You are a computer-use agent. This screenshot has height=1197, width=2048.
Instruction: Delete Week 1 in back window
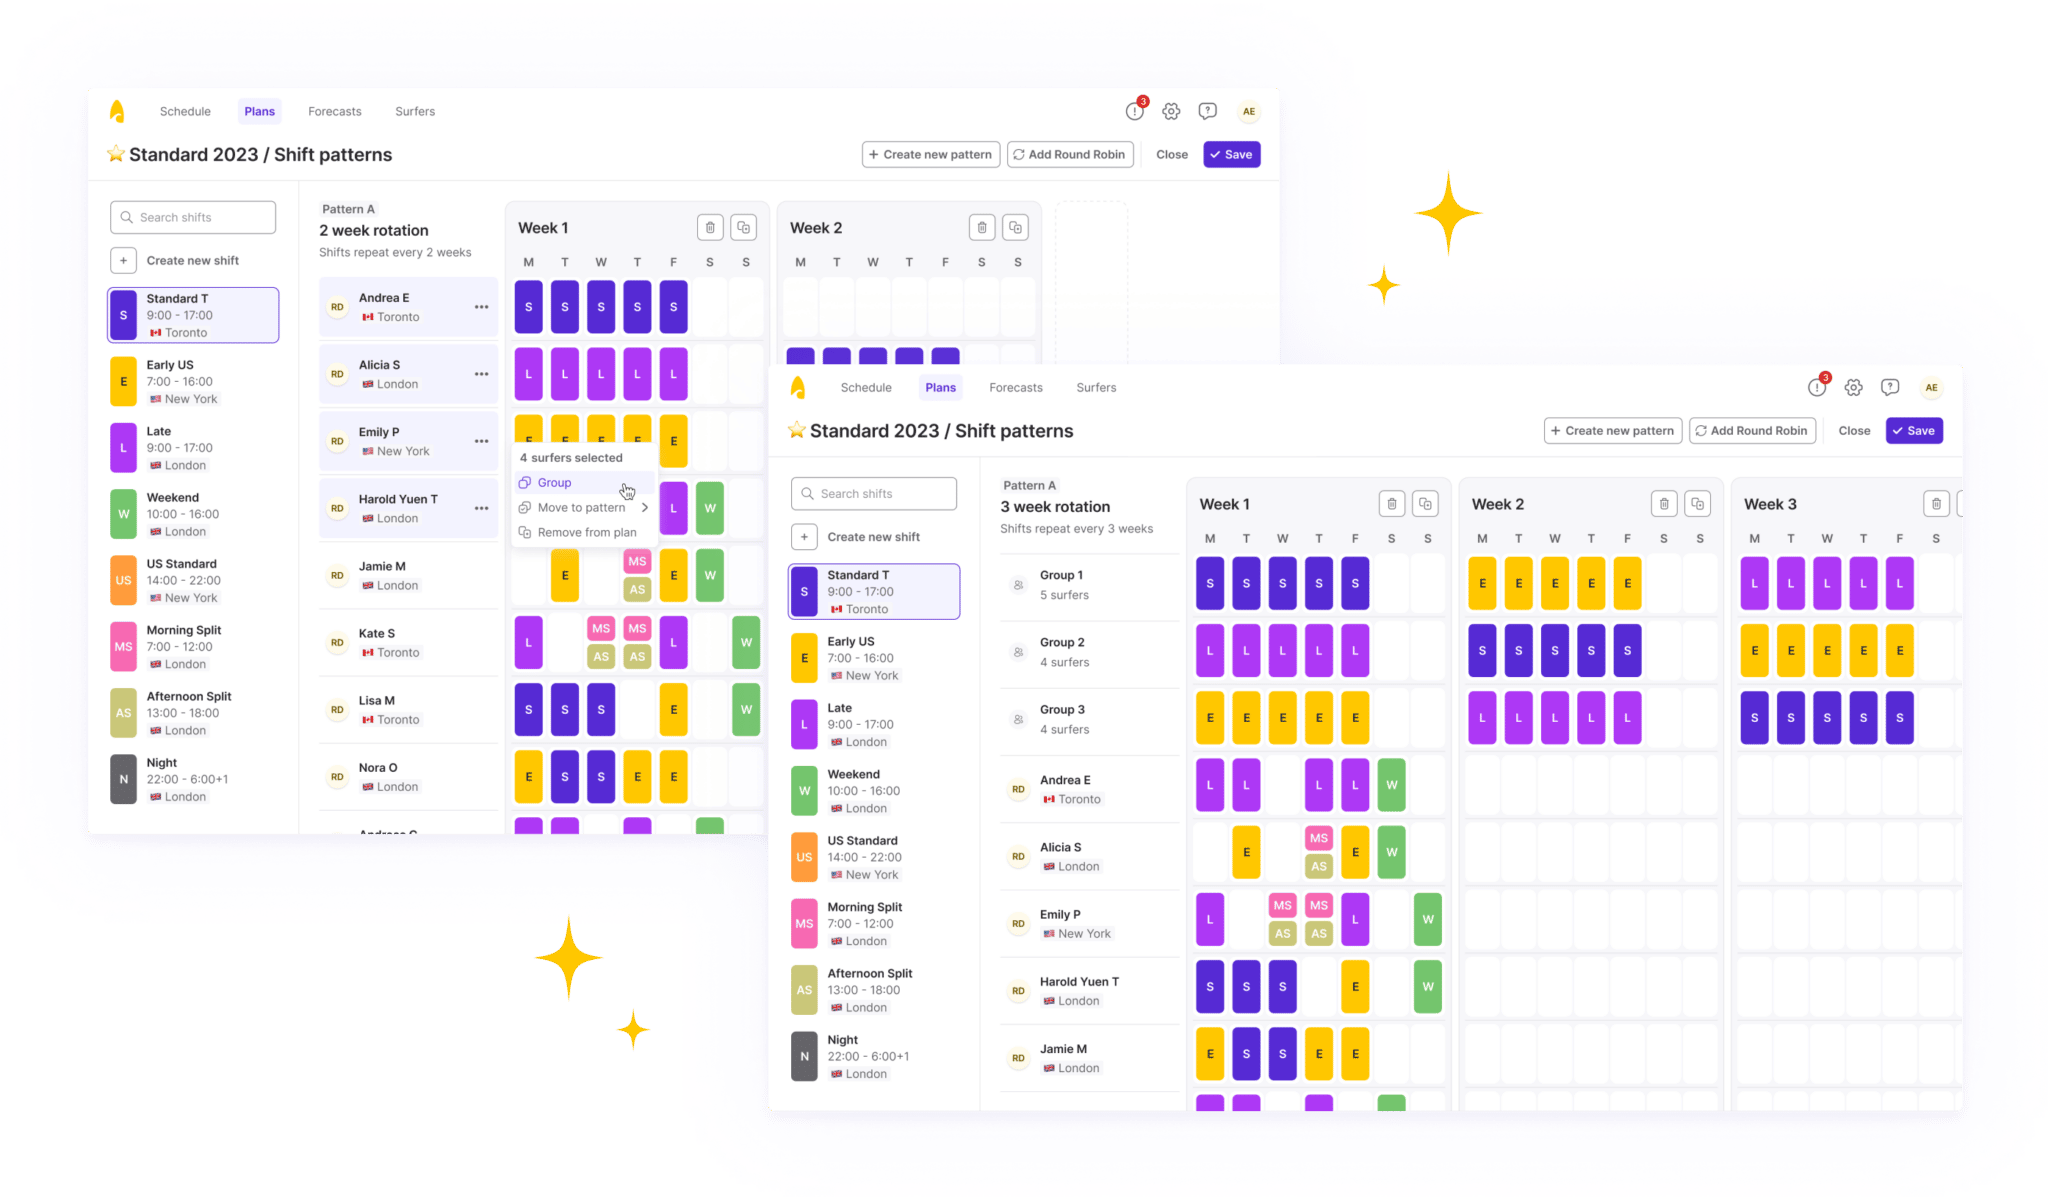[x=710, y=227]
